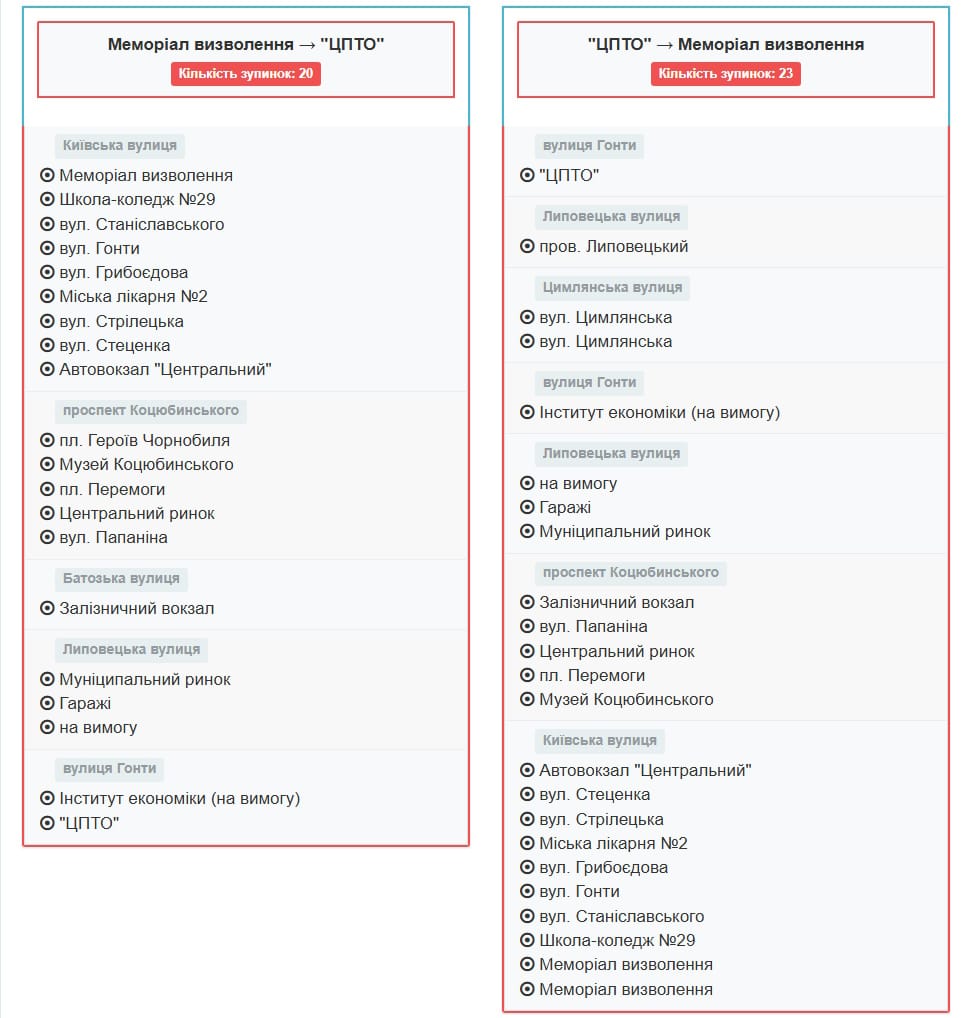This screenshot has height=1018, width=970.
Task: Select the "Цимлянська вулиця" street label
Action: point(612,287)
